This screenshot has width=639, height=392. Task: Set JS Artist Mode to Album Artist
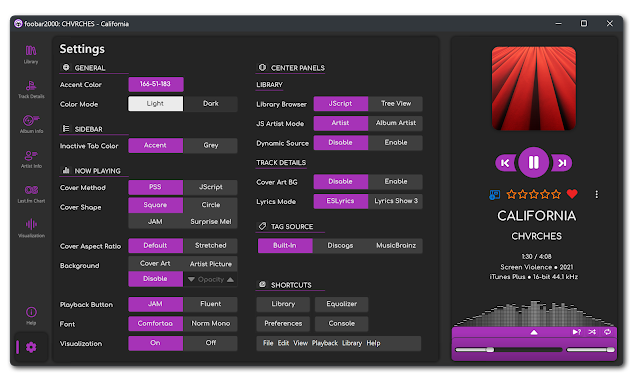click(396, 123)
